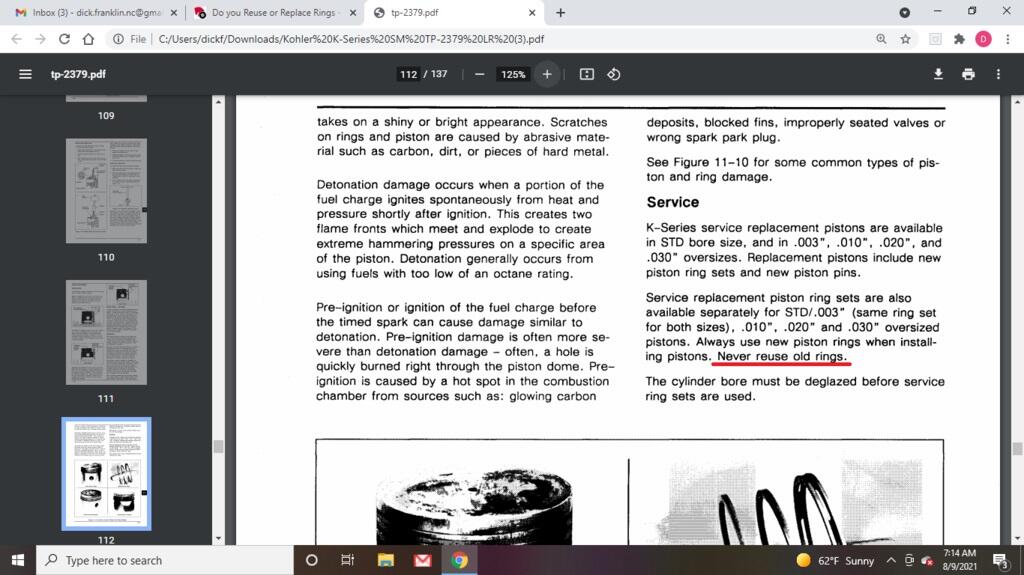Toggle the PDF sidebar menu icon
1024x575 pixels.
pyautogui.click(x=25, y=74)
